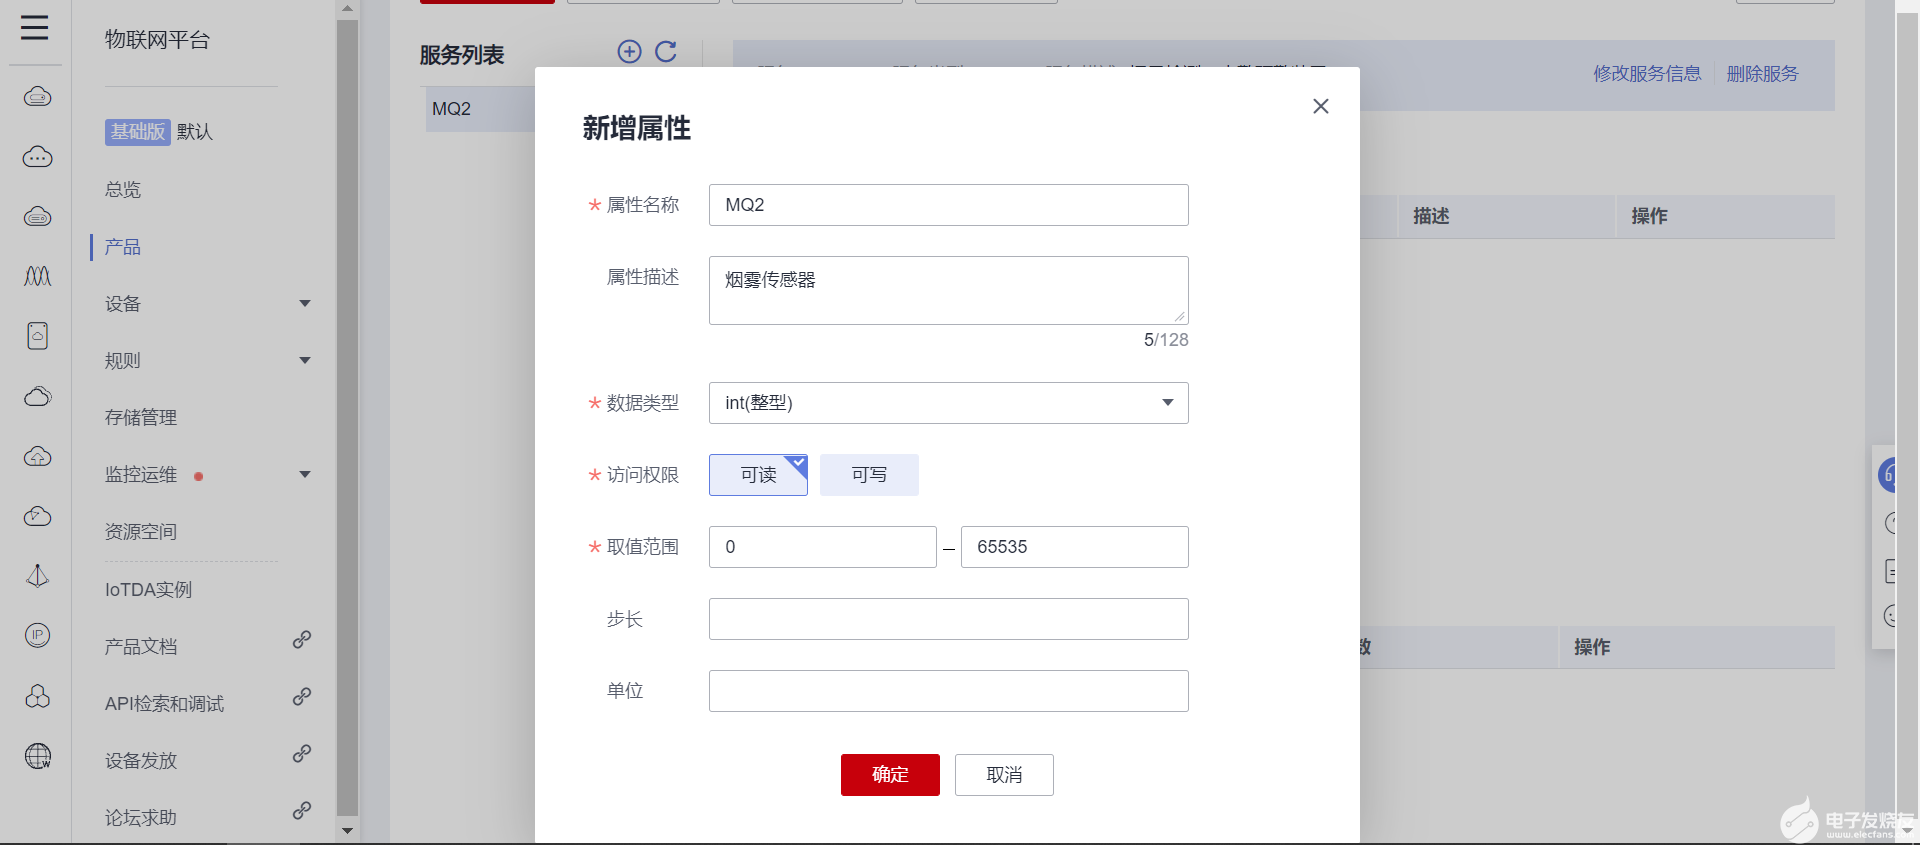Click the 单位 input field
The image size is (1920, 845).
(x=948, y=691)
